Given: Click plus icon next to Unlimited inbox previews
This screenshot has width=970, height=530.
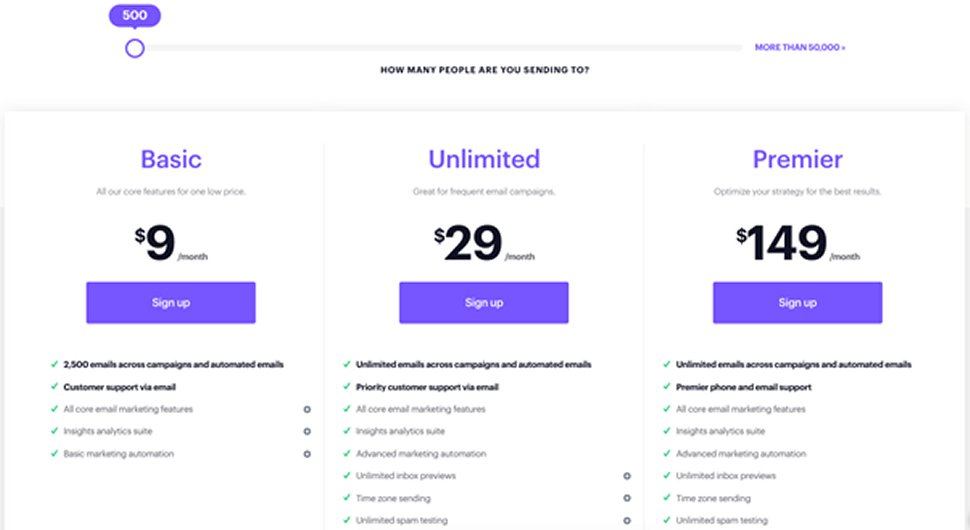Looking at the screenshot, I should click(x=627, y=476).
